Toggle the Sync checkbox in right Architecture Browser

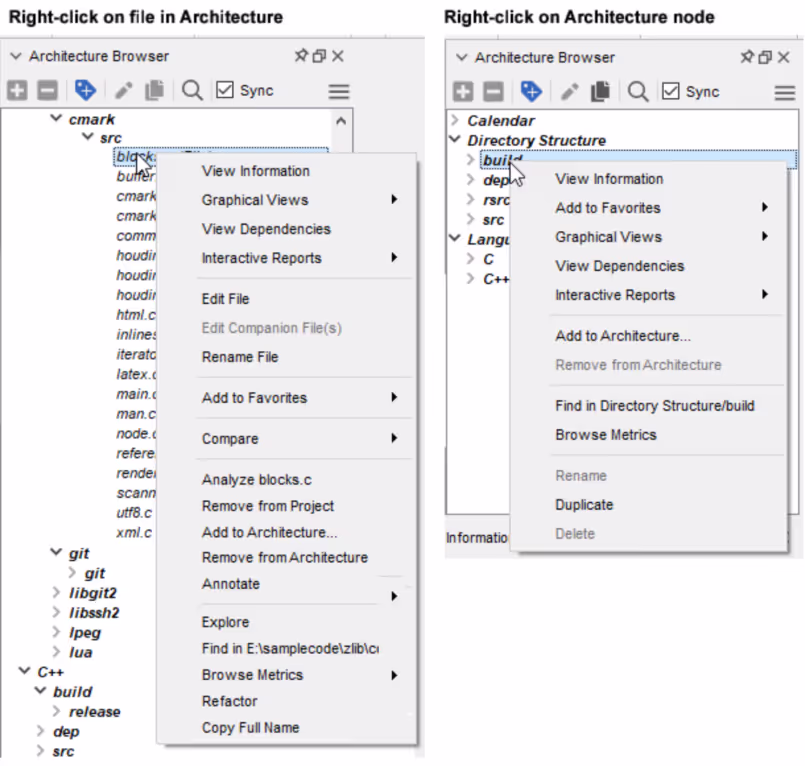click(670, 91)
